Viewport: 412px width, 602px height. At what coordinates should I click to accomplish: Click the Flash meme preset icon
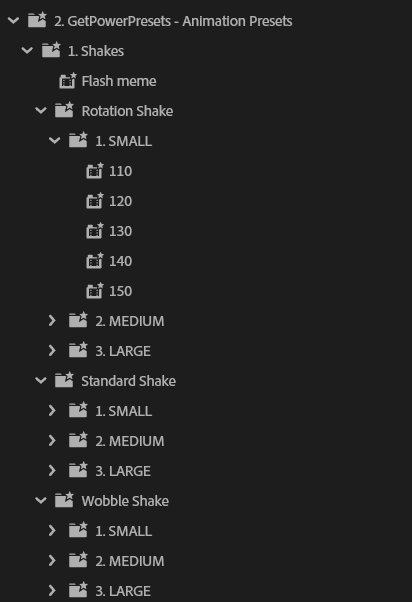click(68, 81)
